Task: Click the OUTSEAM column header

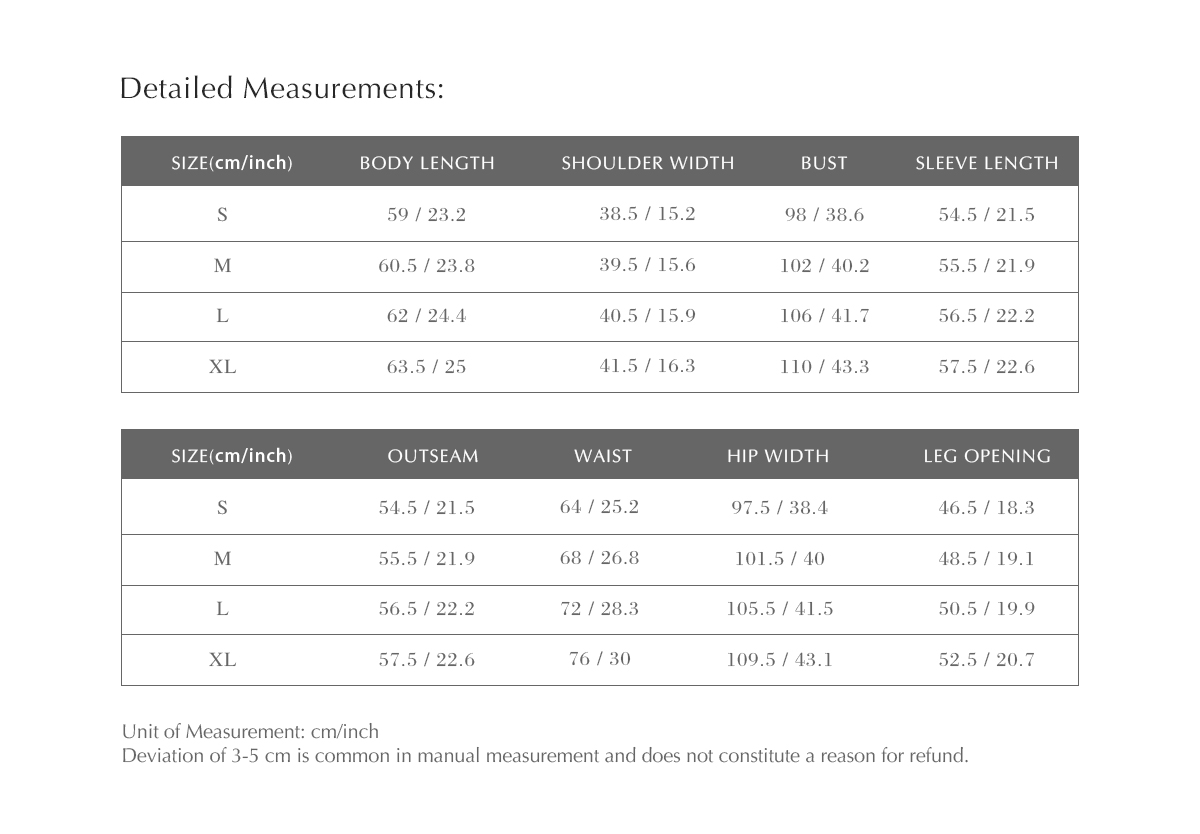Action: tap(433, 456)
